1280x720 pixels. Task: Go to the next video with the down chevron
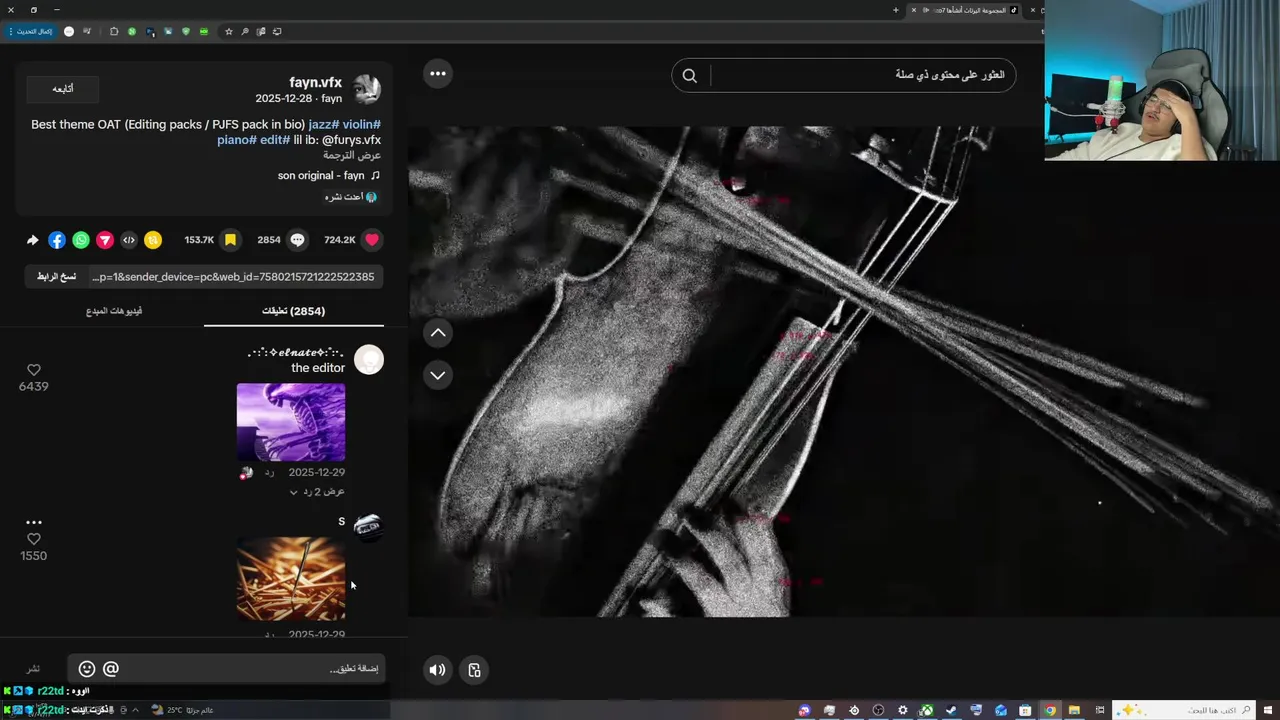click(x=438, y=375)
